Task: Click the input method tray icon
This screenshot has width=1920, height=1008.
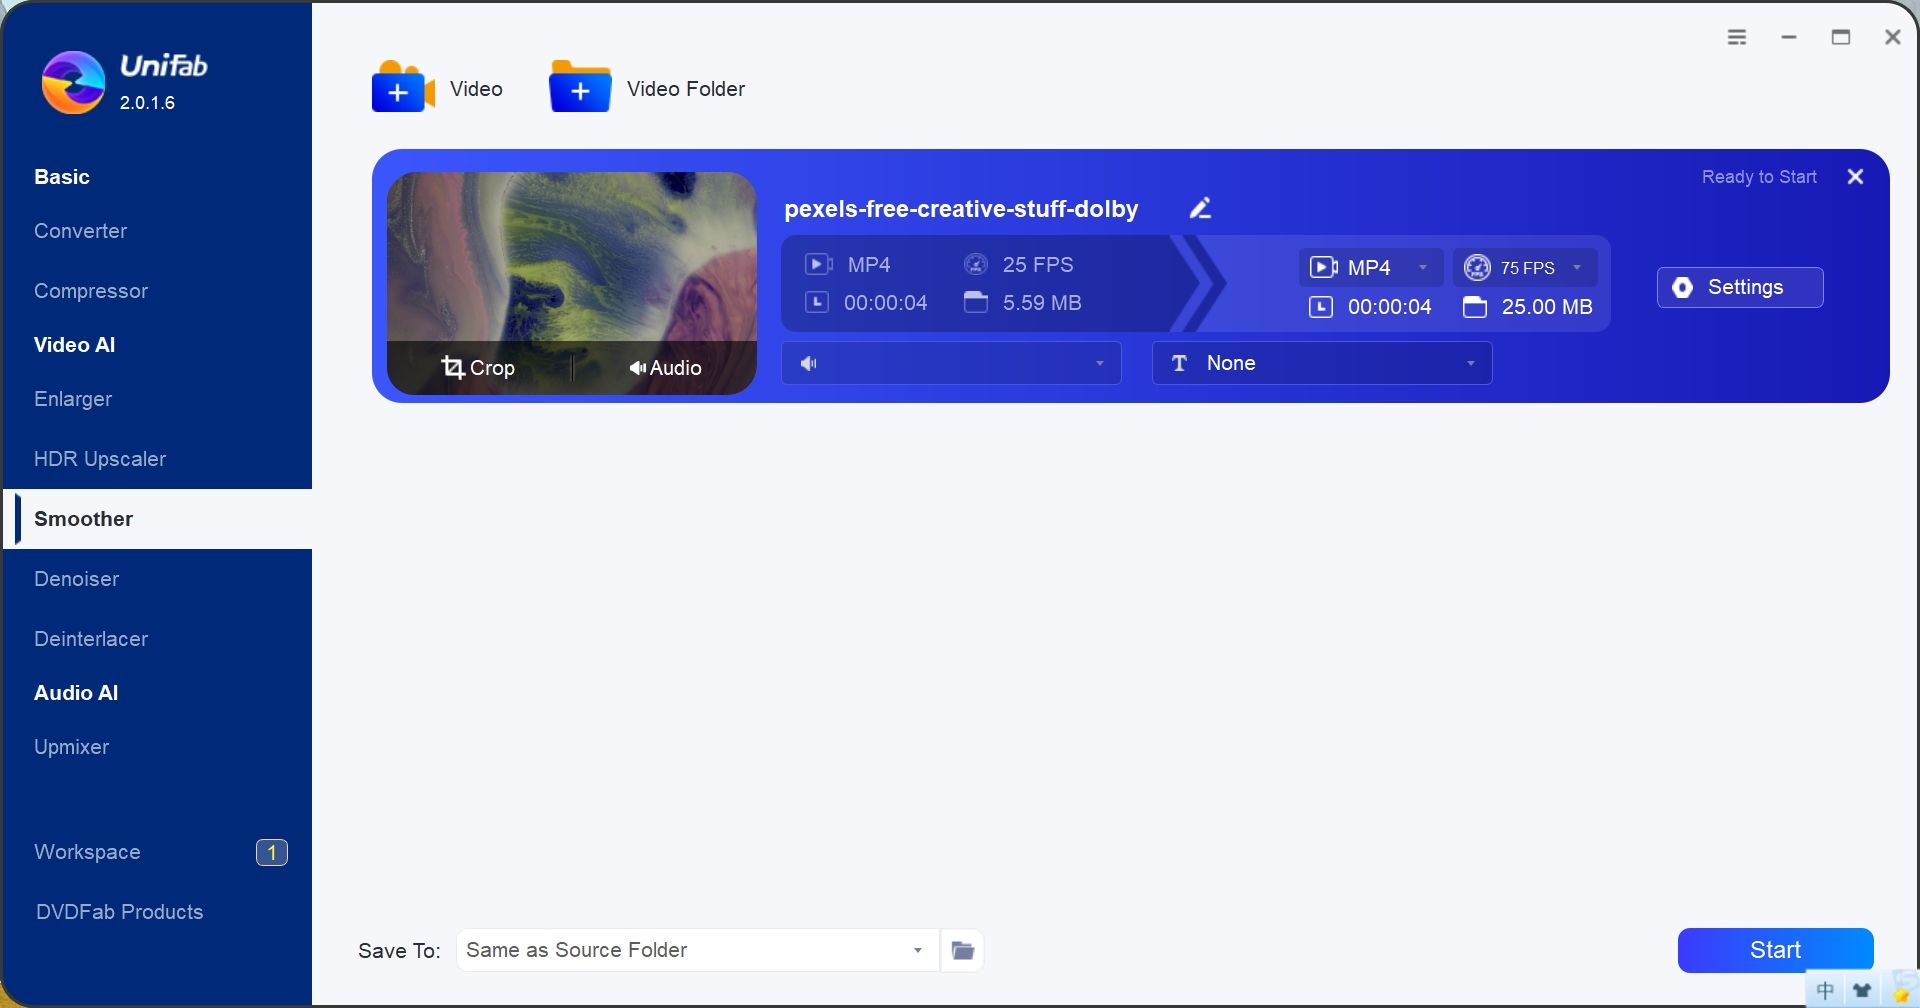Action: point(1827,988)
